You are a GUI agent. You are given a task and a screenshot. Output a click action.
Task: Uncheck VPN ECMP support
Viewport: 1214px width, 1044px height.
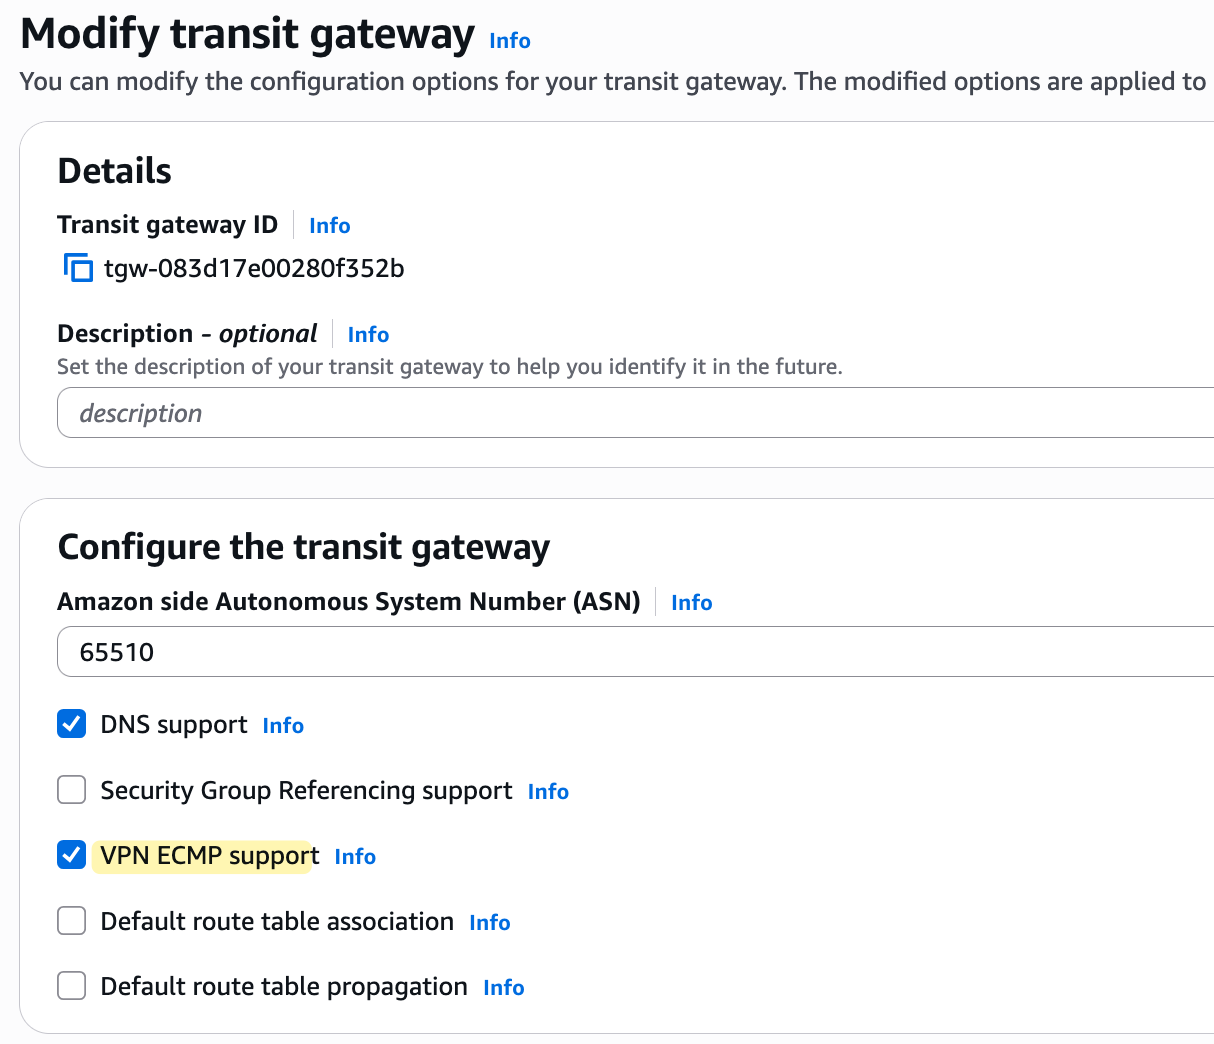[71, 854]
